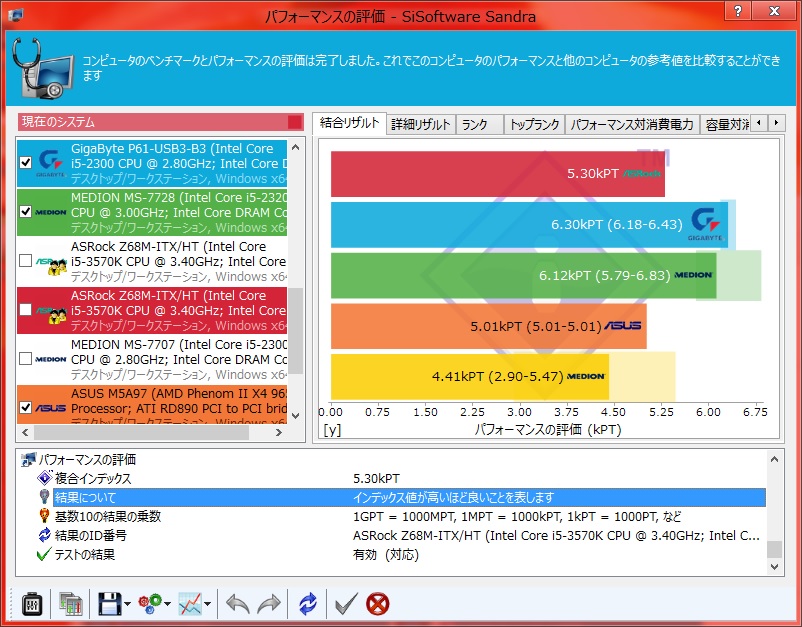Select the 結合リザルト tab
Image resolution: width=802 pixels, height=627 pixels.
349,123
